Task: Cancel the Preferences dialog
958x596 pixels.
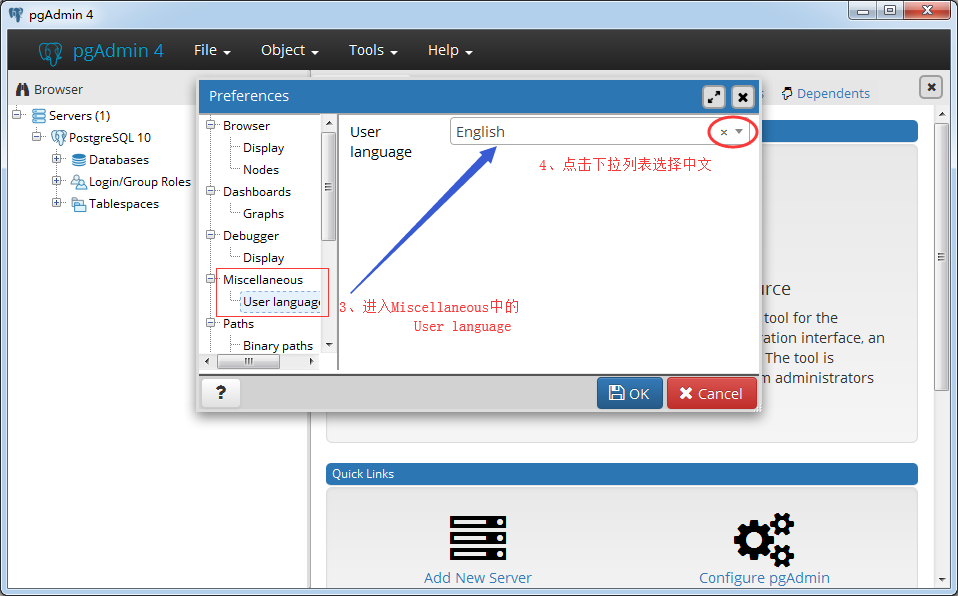Action: (711, 393)
